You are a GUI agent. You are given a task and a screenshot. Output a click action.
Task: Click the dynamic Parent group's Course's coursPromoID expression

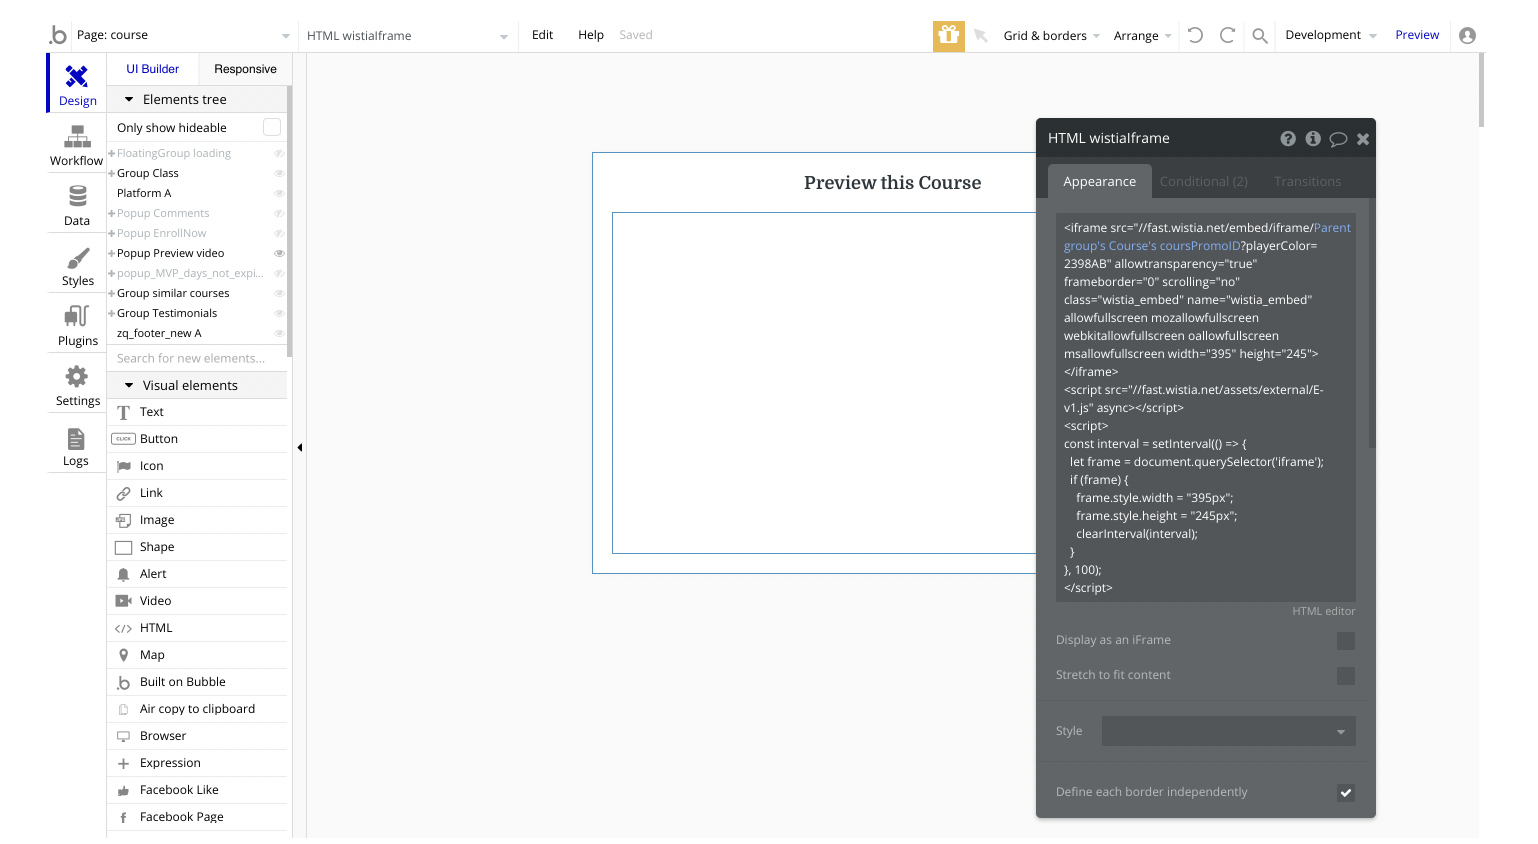pos(1208,237)
